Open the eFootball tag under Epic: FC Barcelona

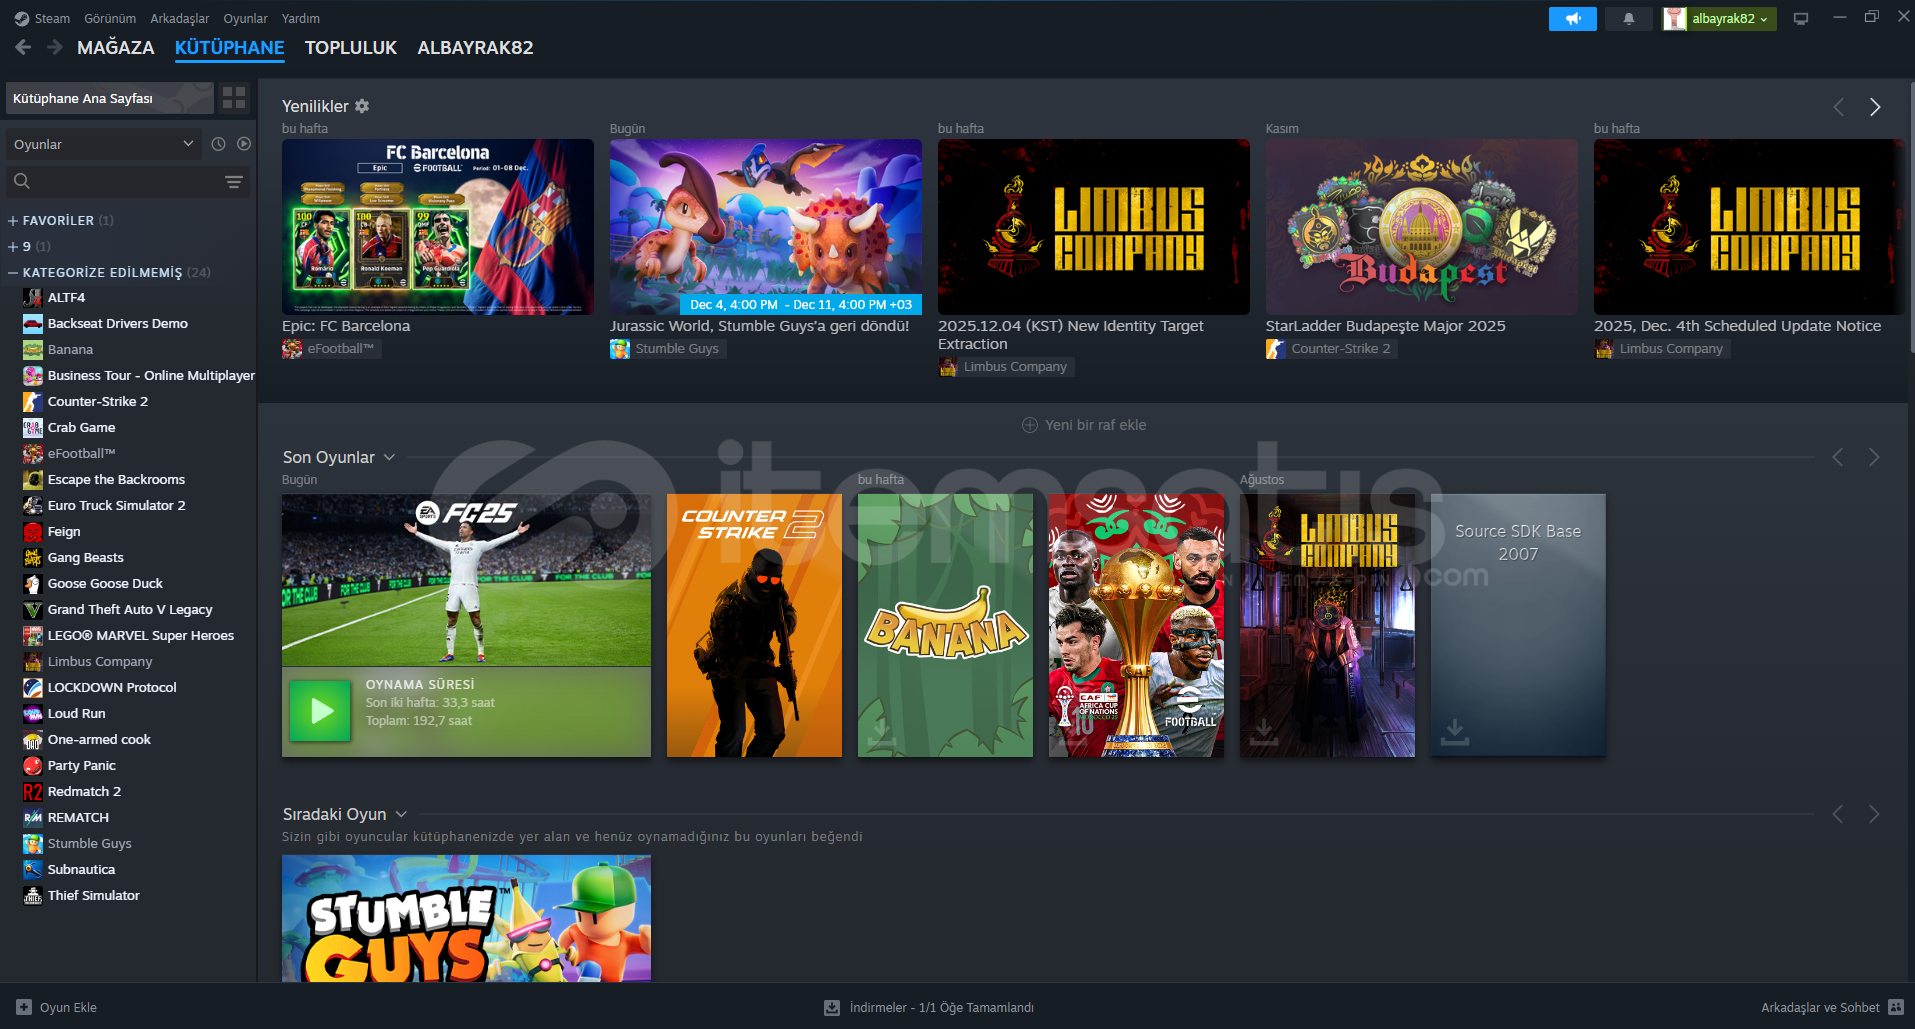[330, 349]
